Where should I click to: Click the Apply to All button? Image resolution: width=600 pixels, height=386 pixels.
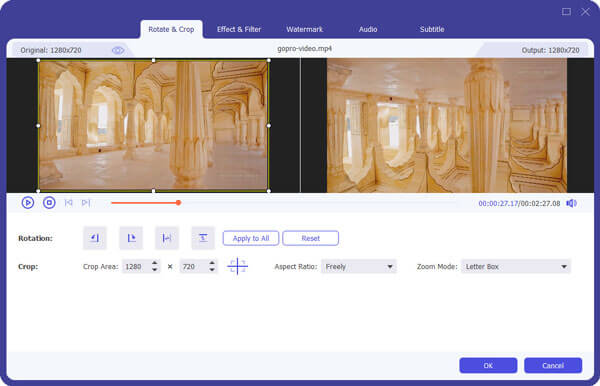251,238
